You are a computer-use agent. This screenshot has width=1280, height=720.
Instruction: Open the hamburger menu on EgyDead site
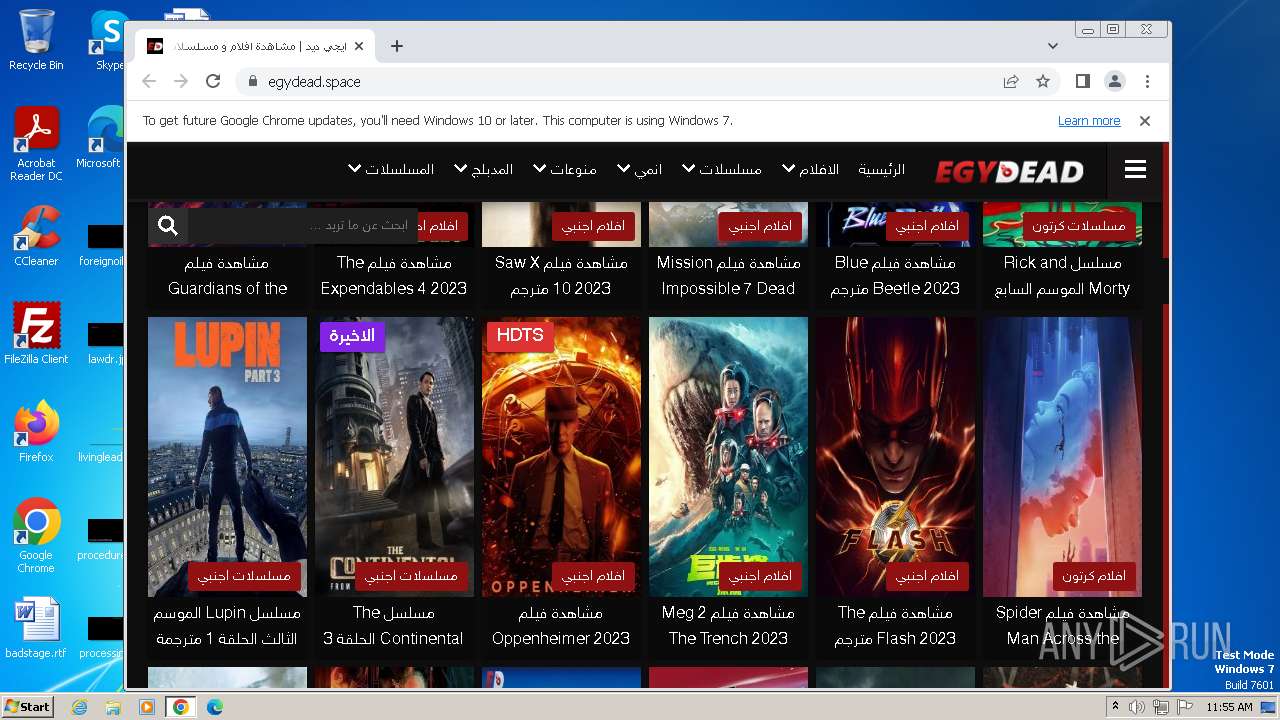coord(1135,170)
